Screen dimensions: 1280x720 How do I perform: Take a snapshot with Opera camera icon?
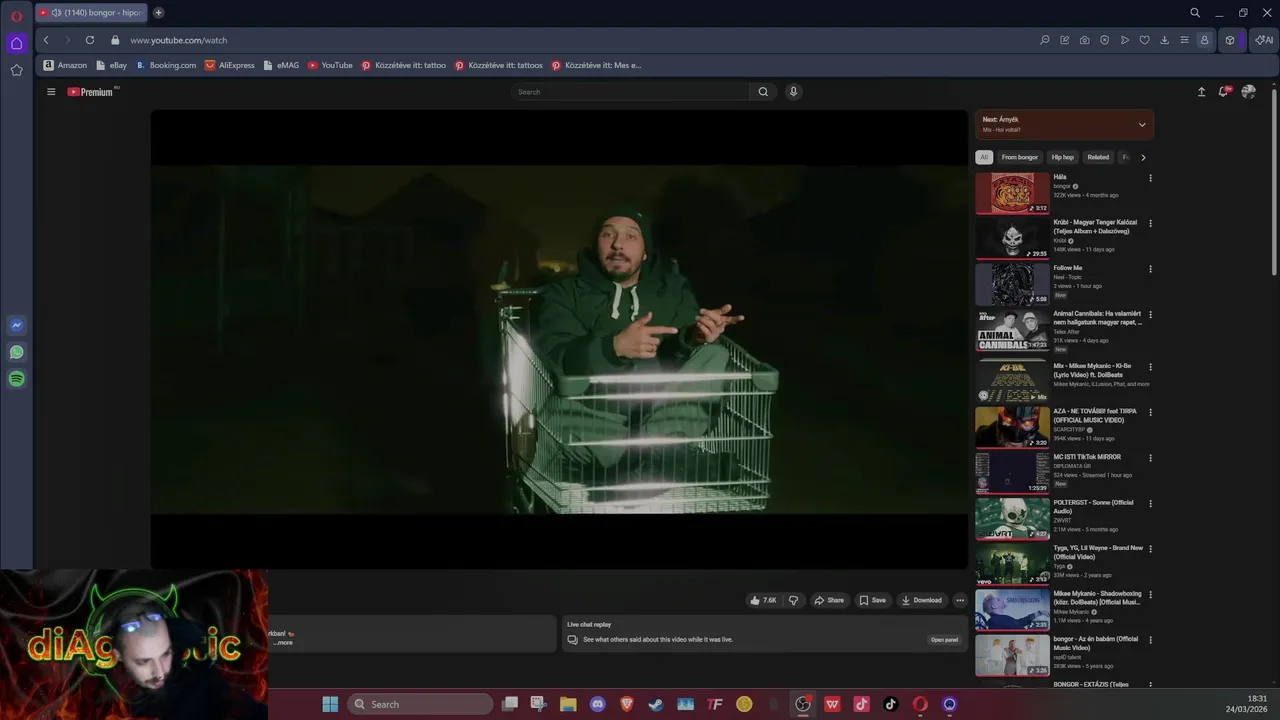pyautogui.click(x=1085, y=40)
